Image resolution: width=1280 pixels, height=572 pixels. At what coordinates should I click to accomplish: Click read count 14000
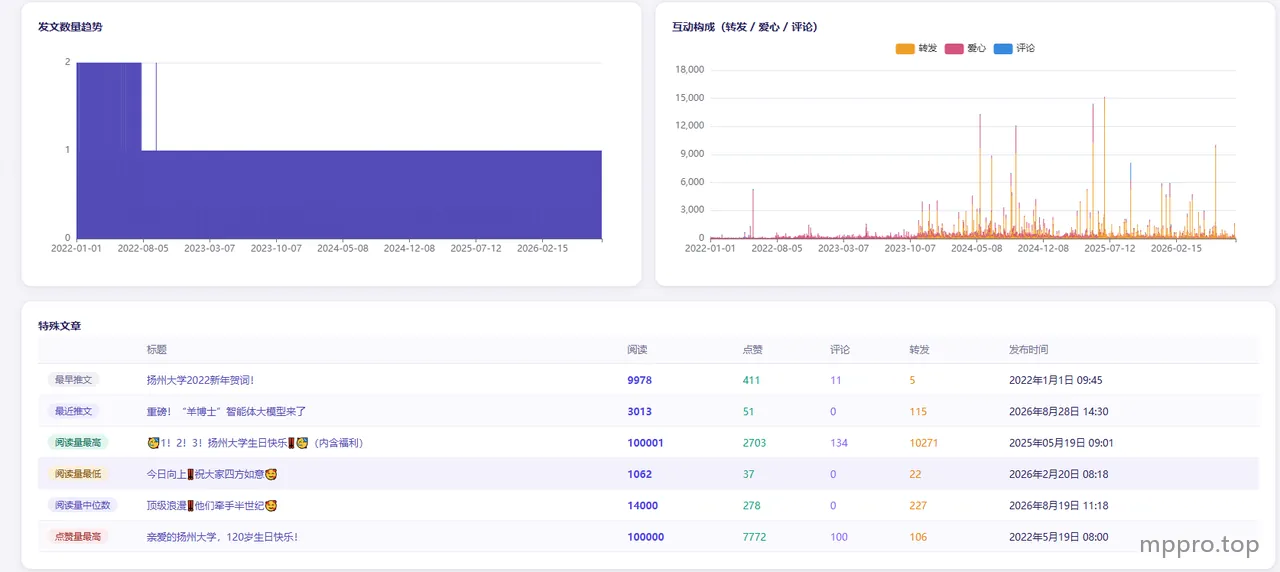click(x=642, y=506)
